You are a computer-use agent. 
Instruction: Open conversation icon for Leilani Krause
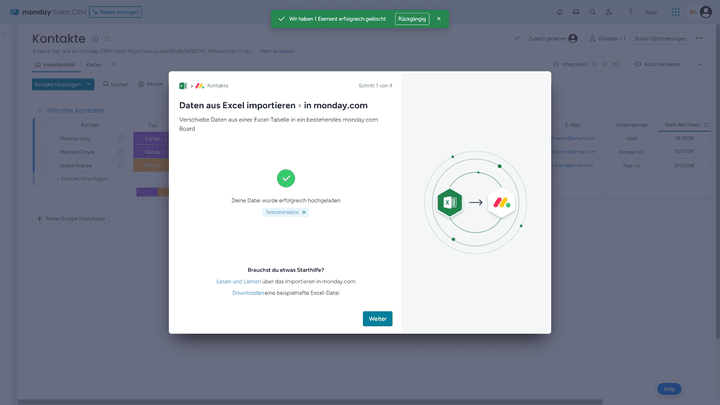pyautogui.click(x=121, y=165)
